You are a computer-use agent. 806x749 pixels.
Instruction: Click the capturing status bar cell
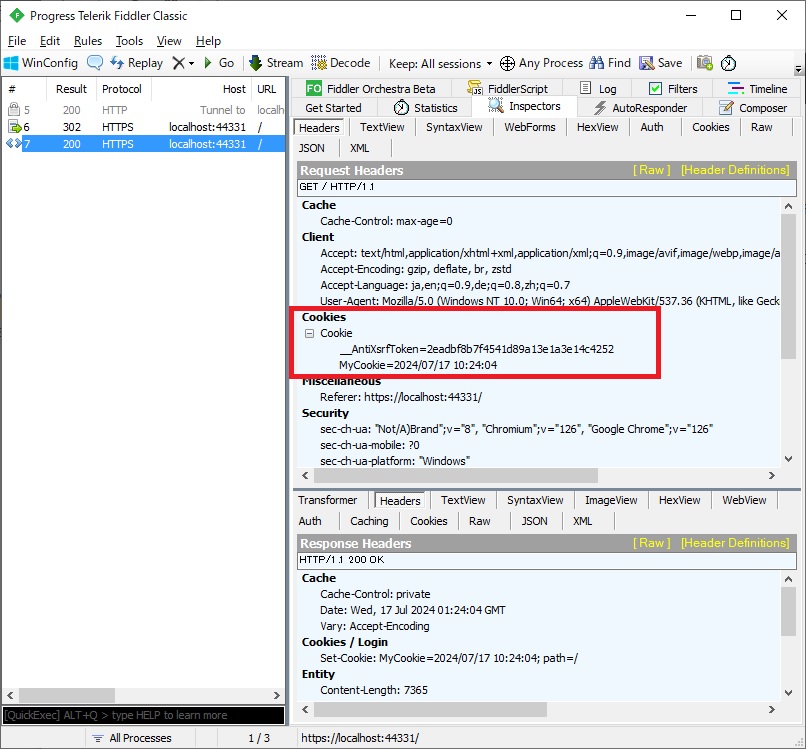(x=44, y=738)
